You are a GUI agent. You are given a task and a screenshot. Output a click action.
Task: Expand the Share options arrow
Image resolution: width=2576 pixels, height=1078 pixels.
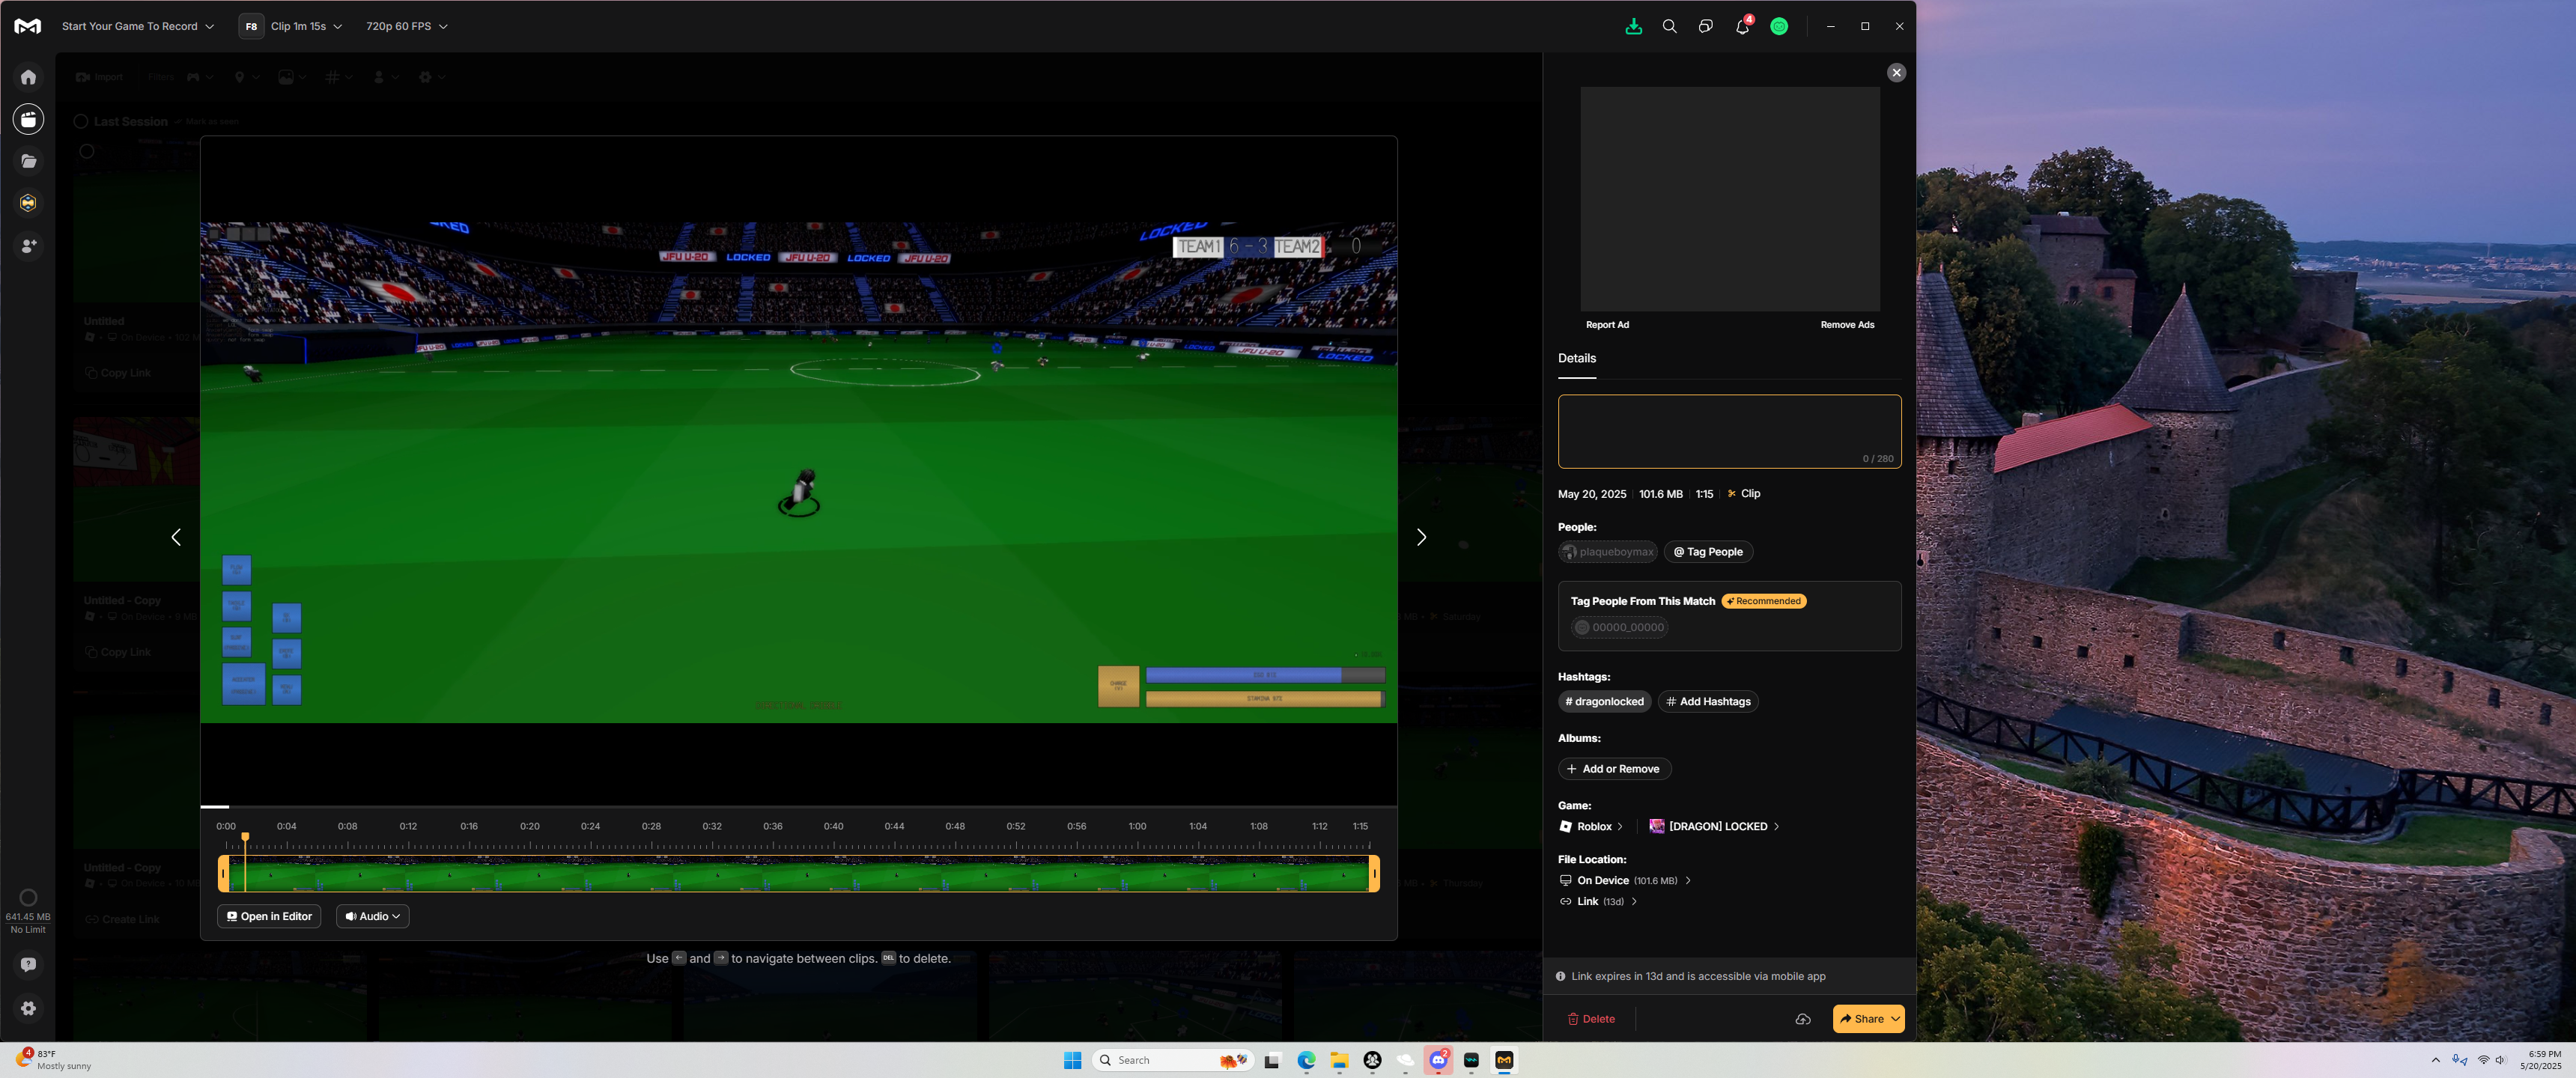click(1895, 1019)
